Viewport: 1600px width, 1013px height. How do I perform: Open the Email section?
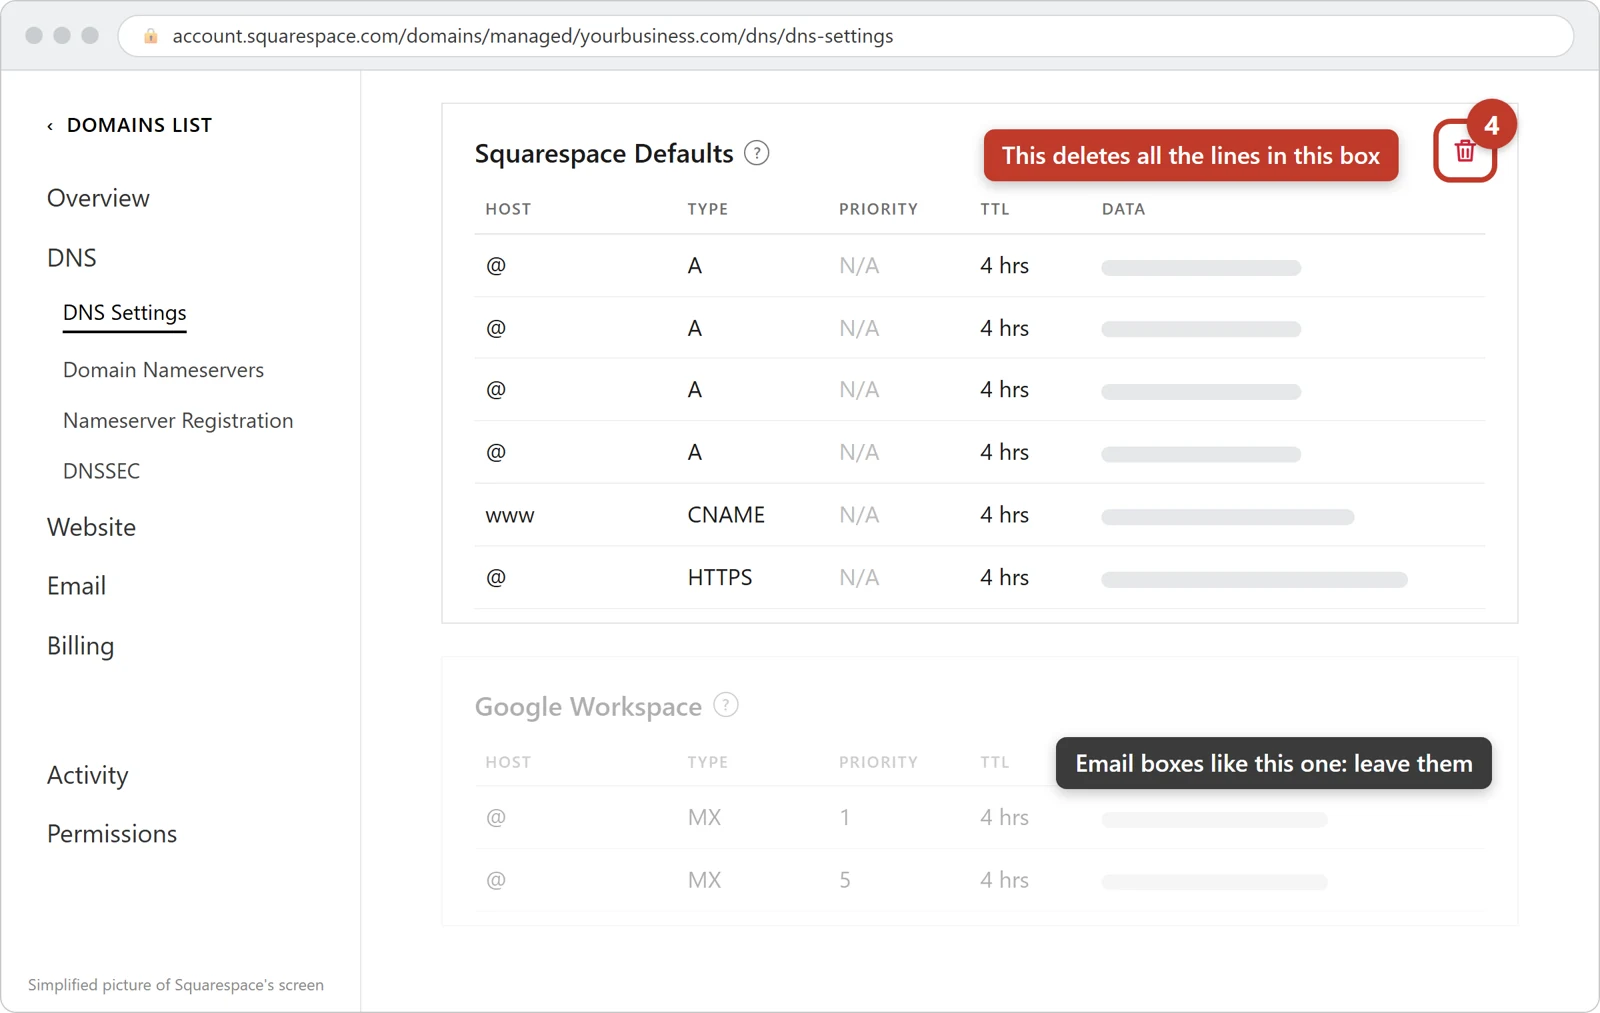click(77, 586)
